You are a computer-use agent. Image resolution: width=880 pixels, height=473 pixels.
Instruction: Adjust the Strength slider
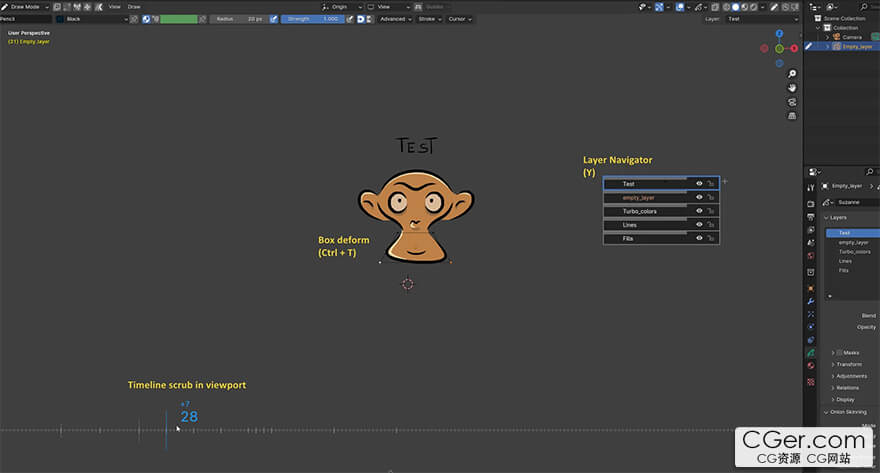[x=312, y=19]
